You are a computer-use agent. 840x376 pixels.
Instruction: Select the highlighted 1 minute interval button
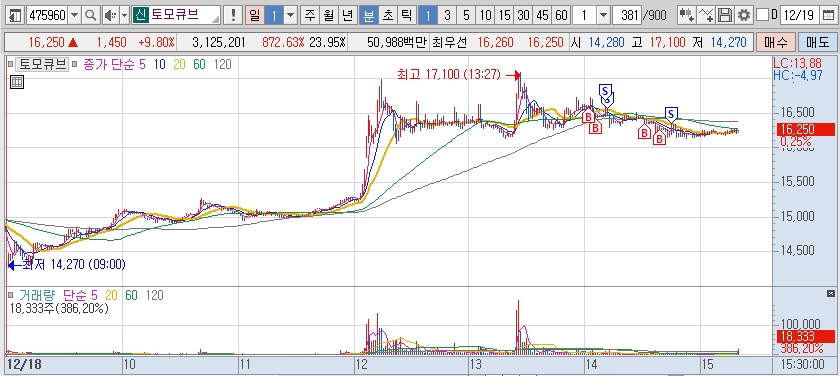coord(428,16)
